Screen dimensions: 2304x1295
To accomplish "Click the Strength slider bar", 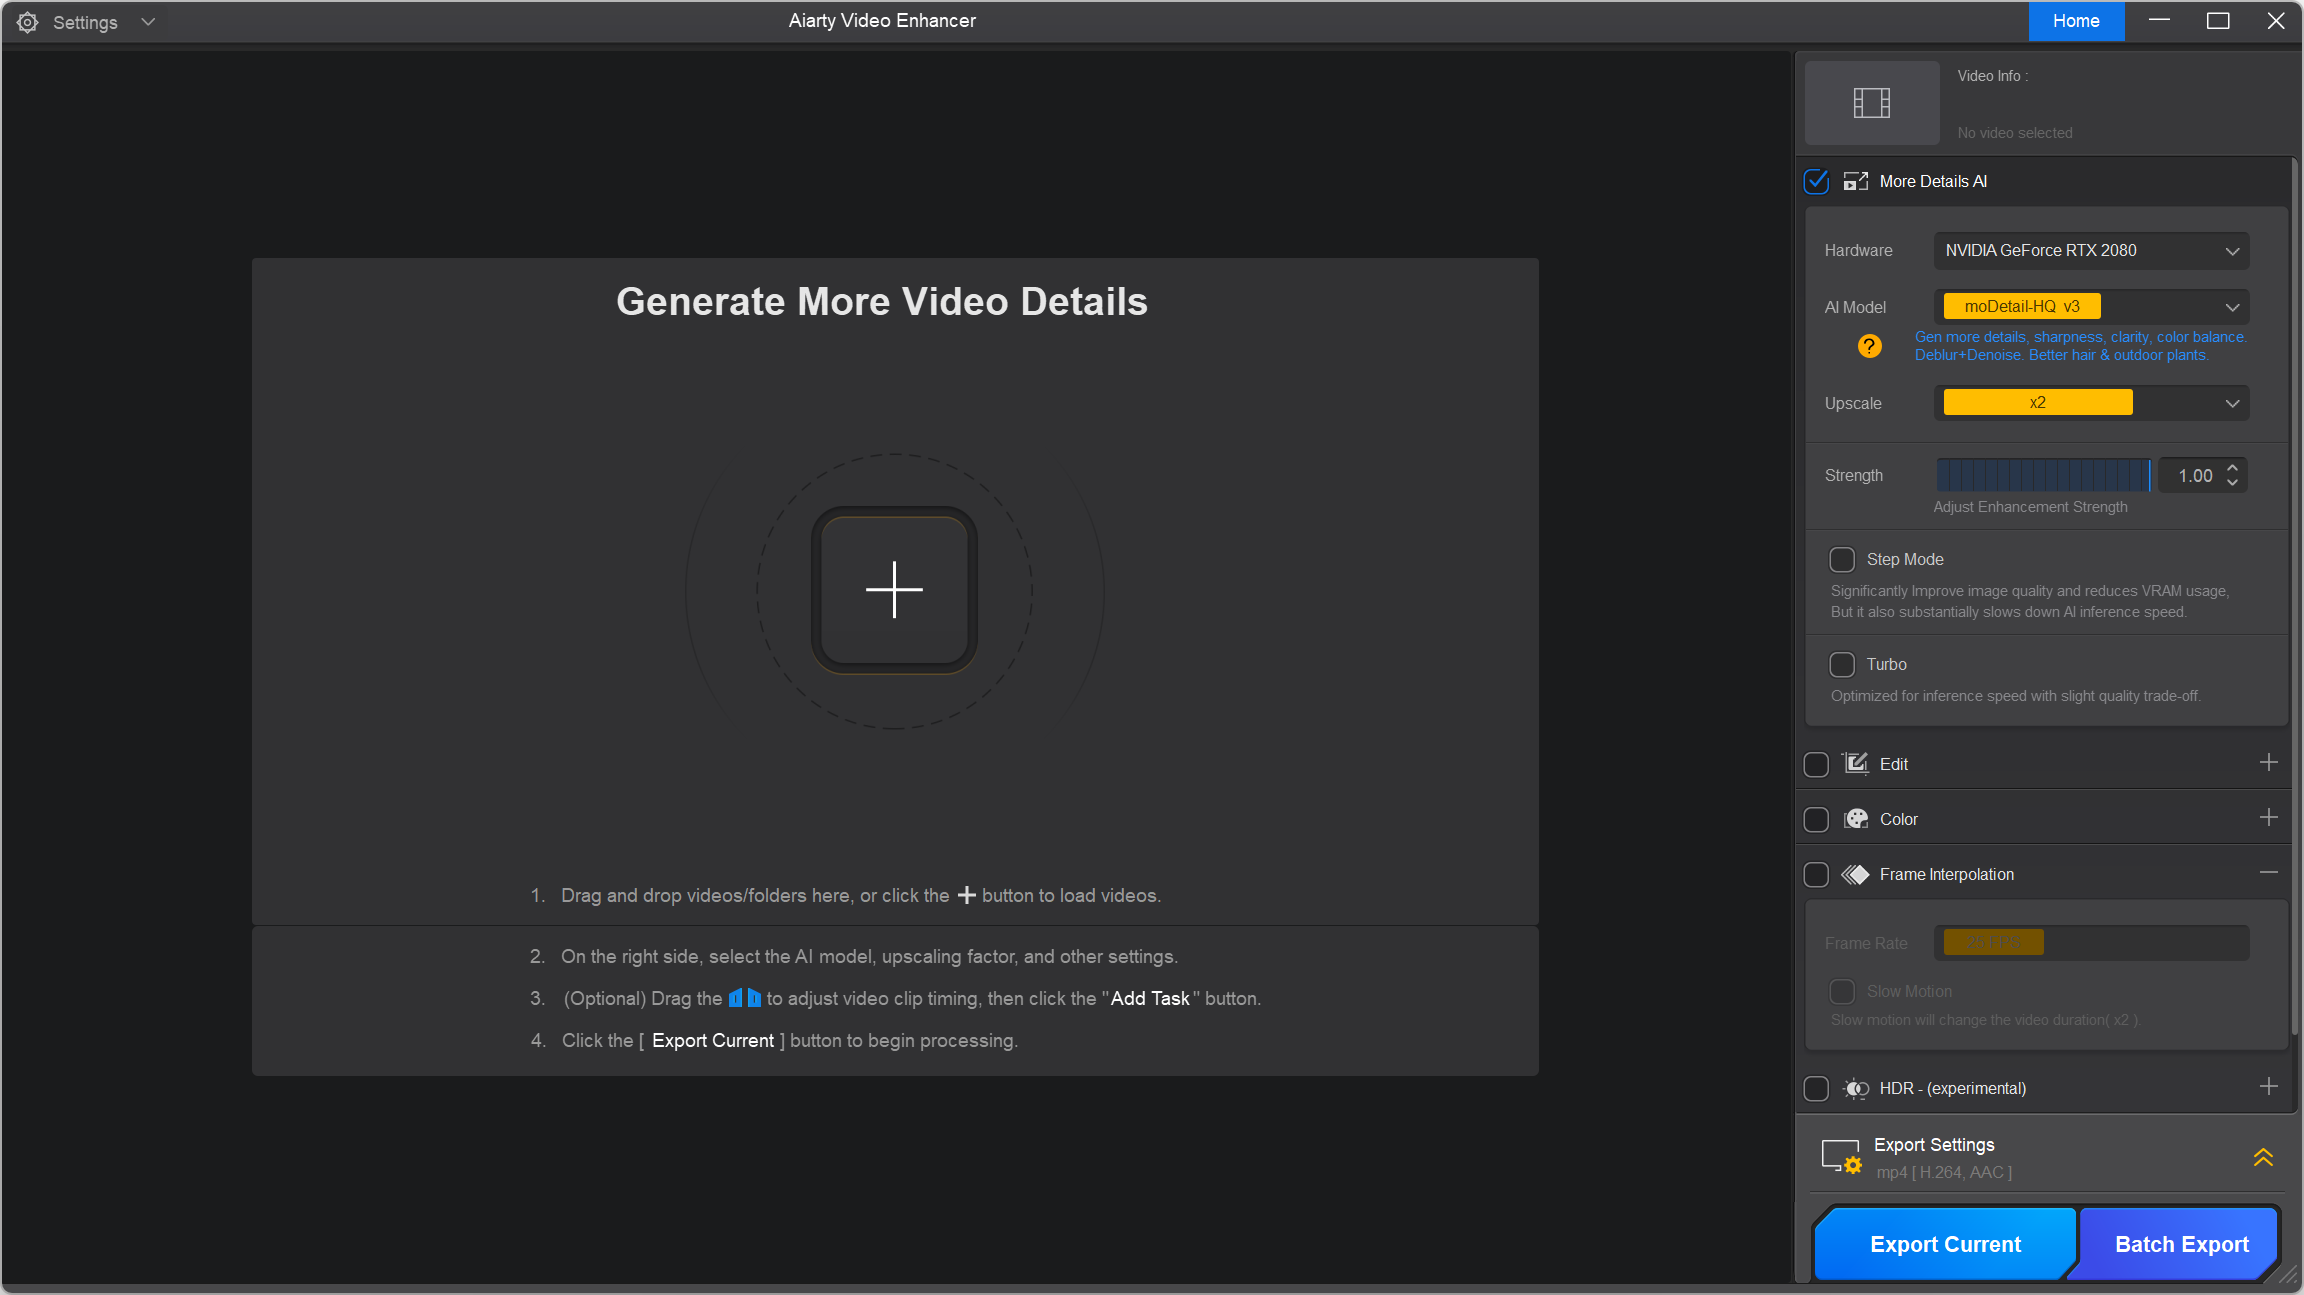I will point(2042,476).
